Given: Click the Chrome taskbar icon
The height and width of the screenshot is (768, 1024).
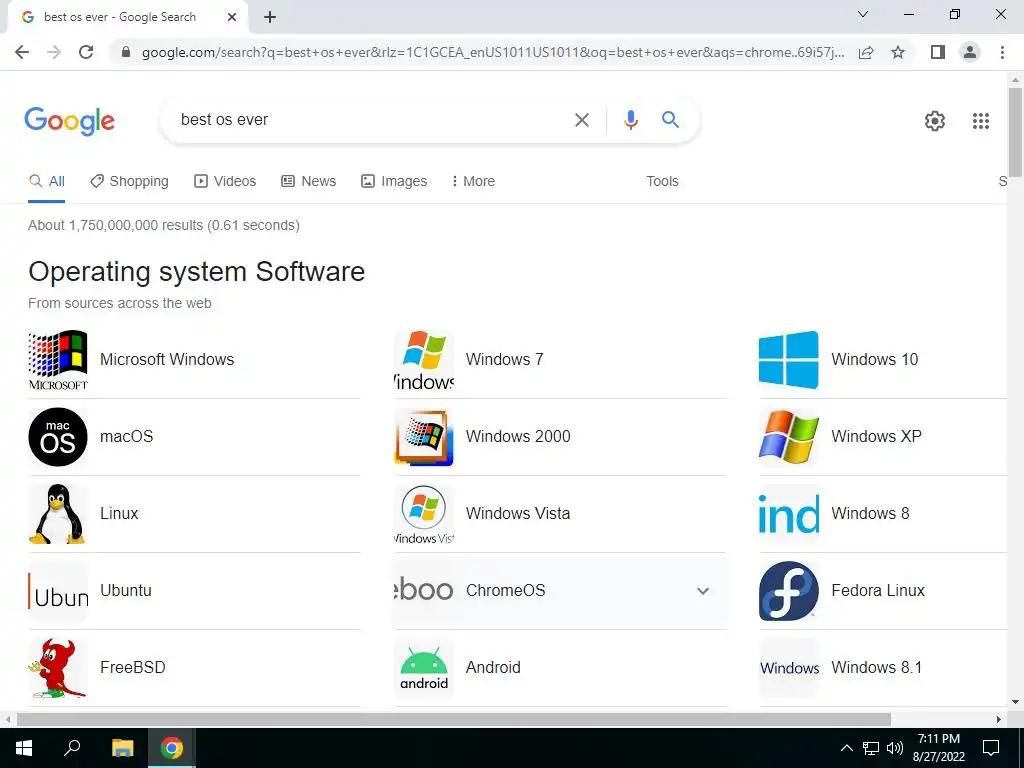Looking at the screenshot, I should coord(172,748).
